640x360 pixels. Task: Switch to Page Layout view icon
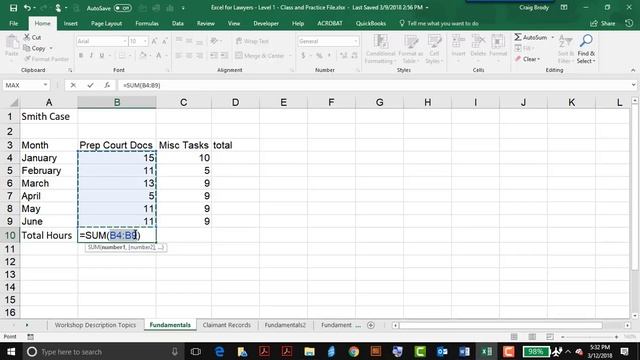532,337
